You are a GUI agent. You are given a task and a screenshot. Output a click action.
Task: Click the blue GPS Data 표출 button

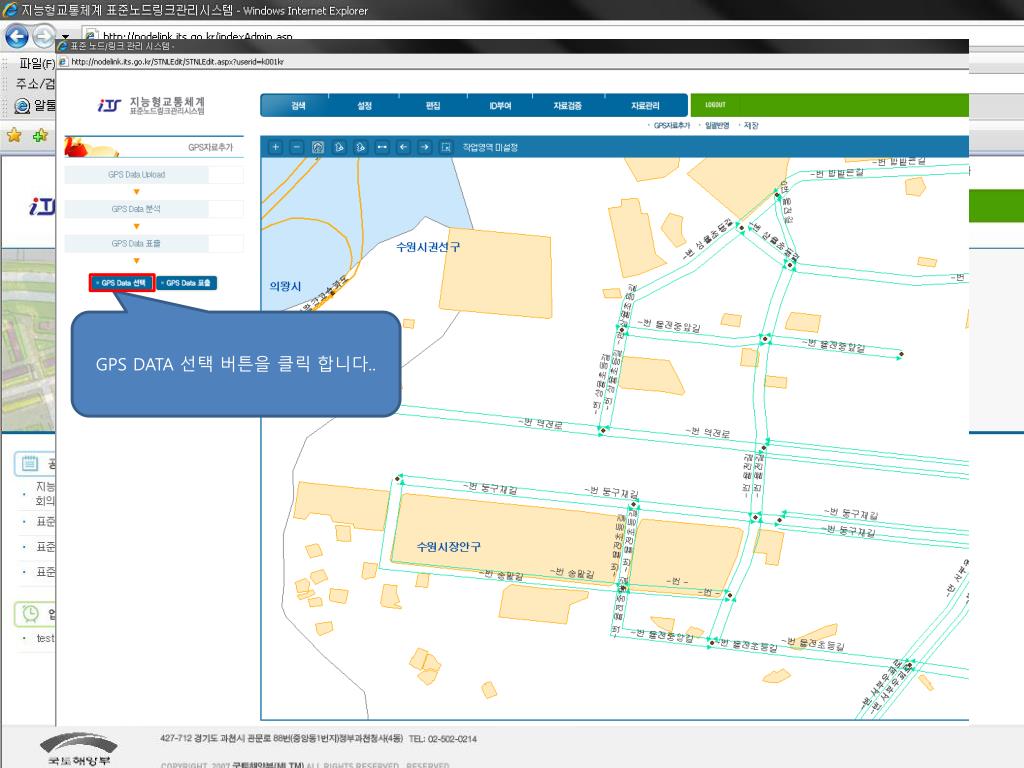point(187,283)
